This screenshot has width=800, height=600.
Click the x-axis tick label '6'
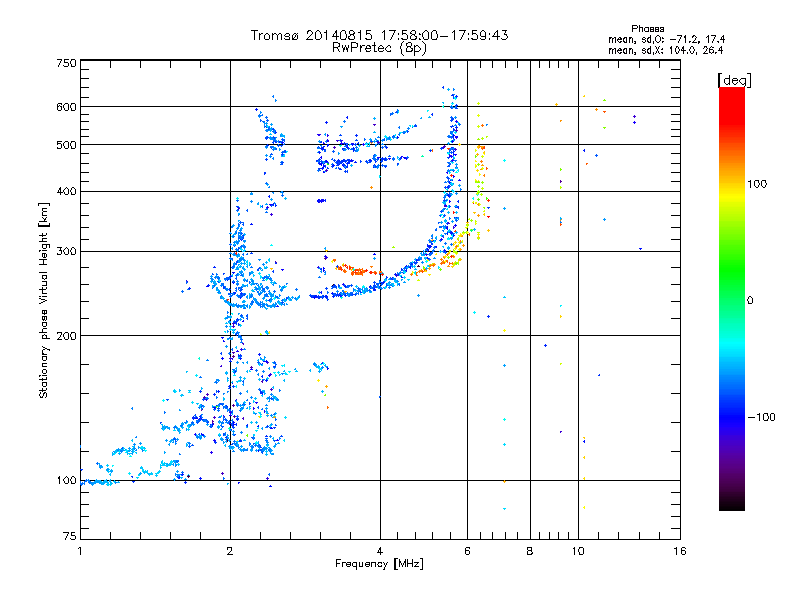coord(467,551)
